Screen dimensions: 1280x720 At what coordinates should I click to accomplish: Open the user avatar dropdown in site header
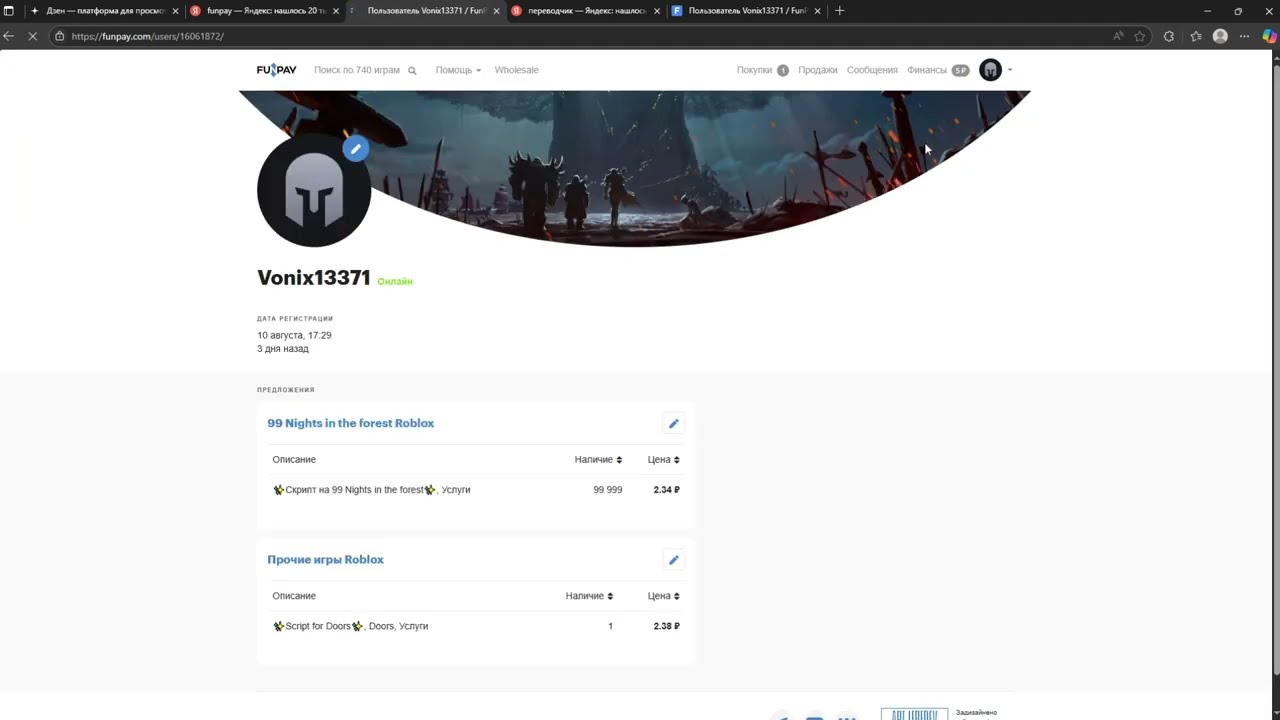click(996, 70)
